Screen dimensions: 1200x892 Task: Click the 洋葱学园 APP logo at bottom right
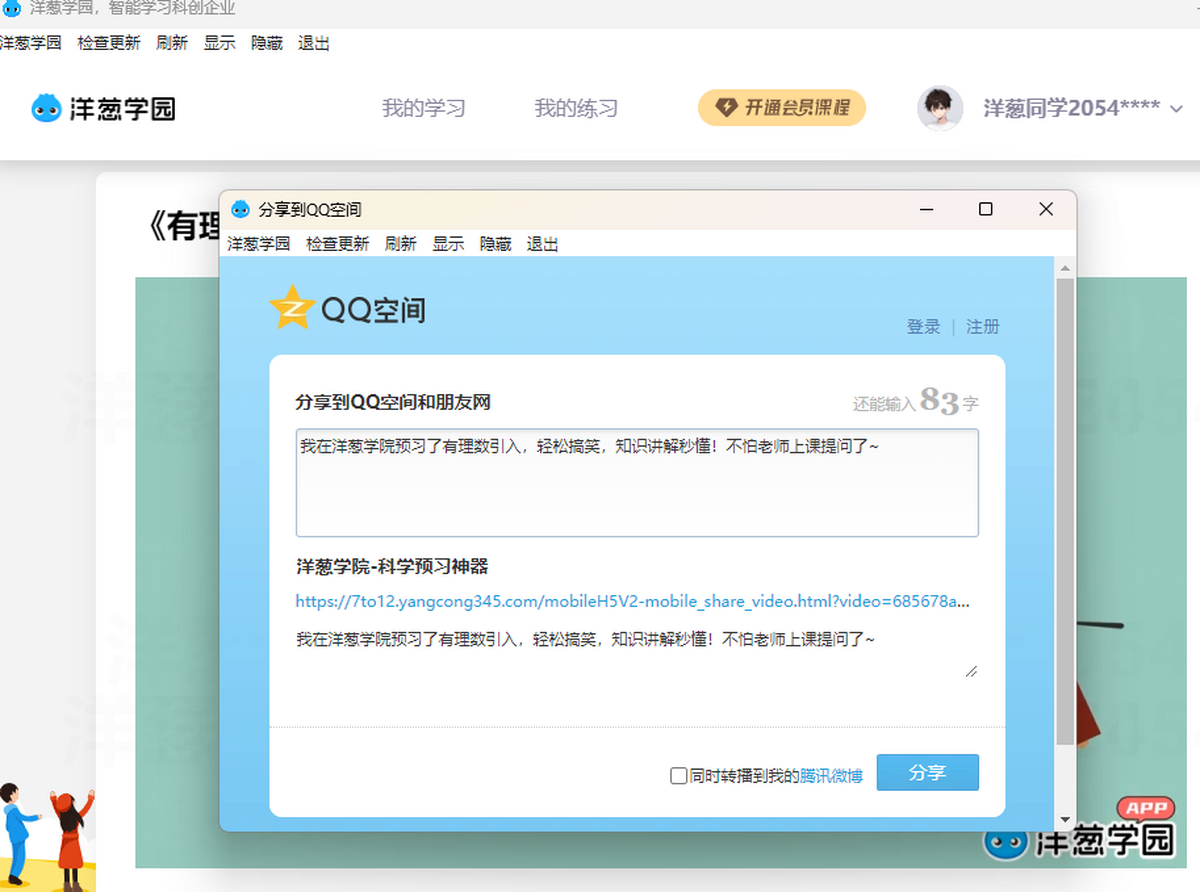point(1080,830)
